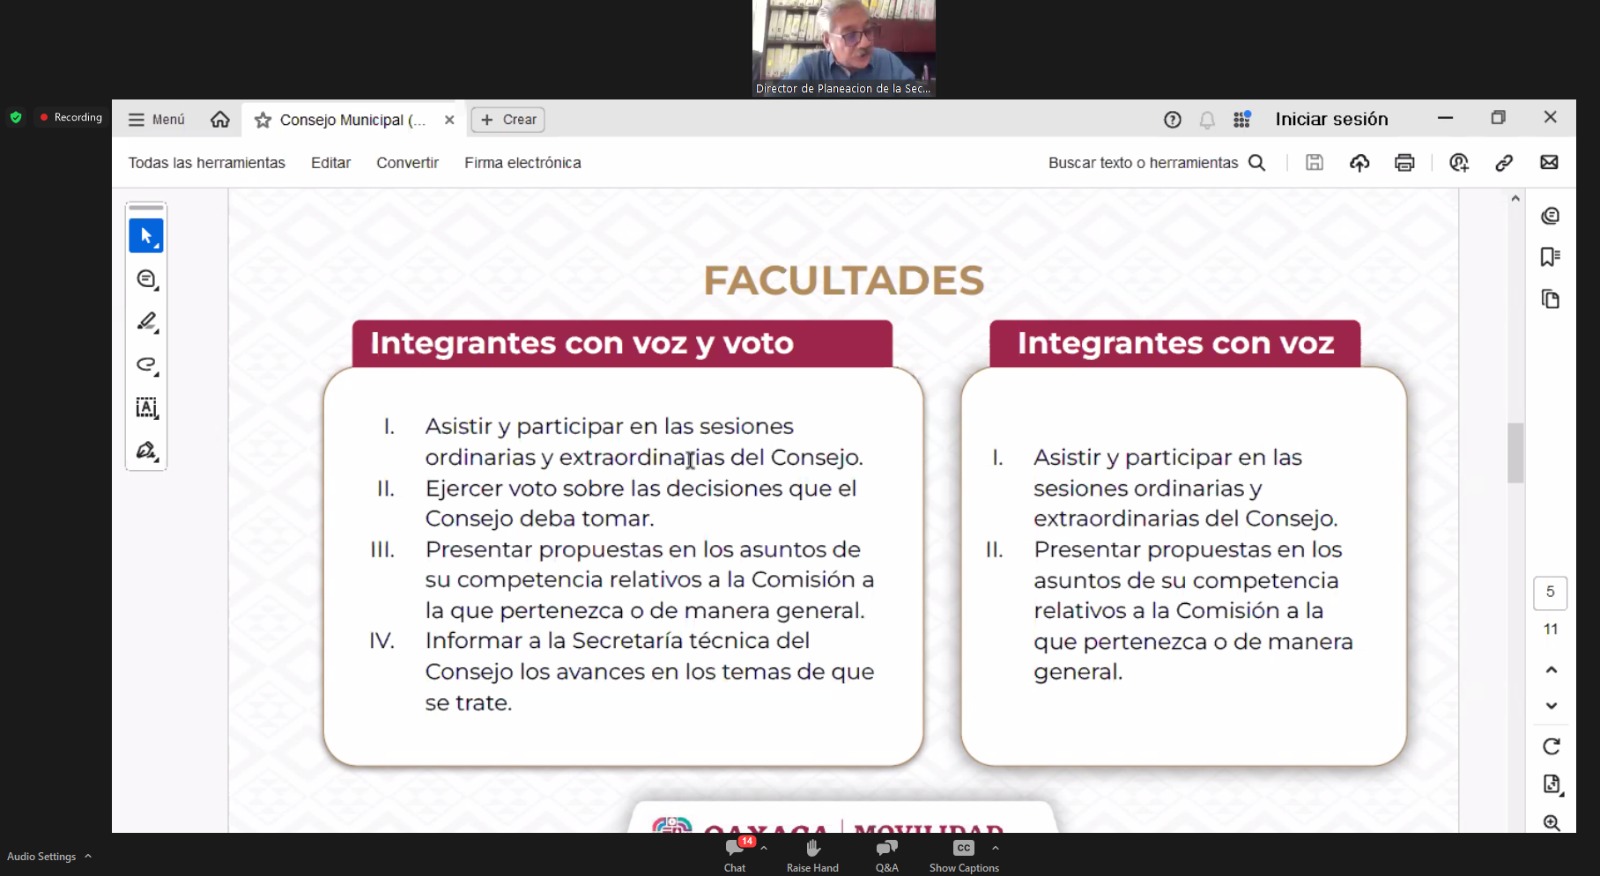Click the Crear new tab button

pyautogui.click(x=508, y=119)
